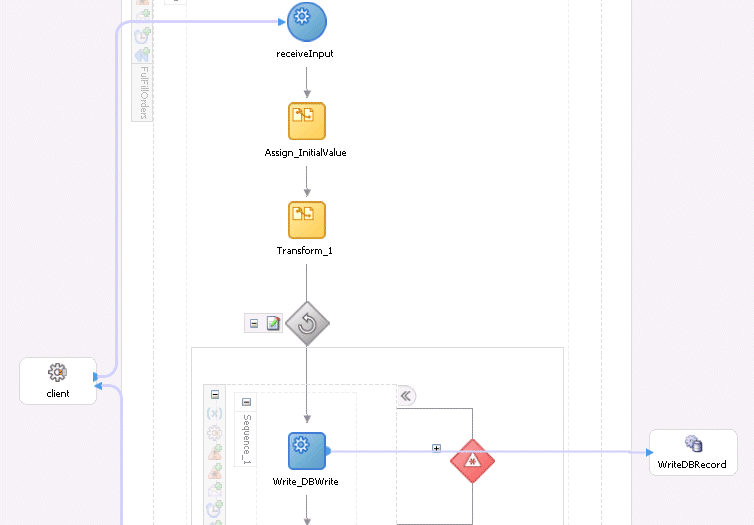The width and height of the screenshot is (754, 525).
Task: Click inner scope add onMessage envelope icon
Action: (x=215, y=489)
